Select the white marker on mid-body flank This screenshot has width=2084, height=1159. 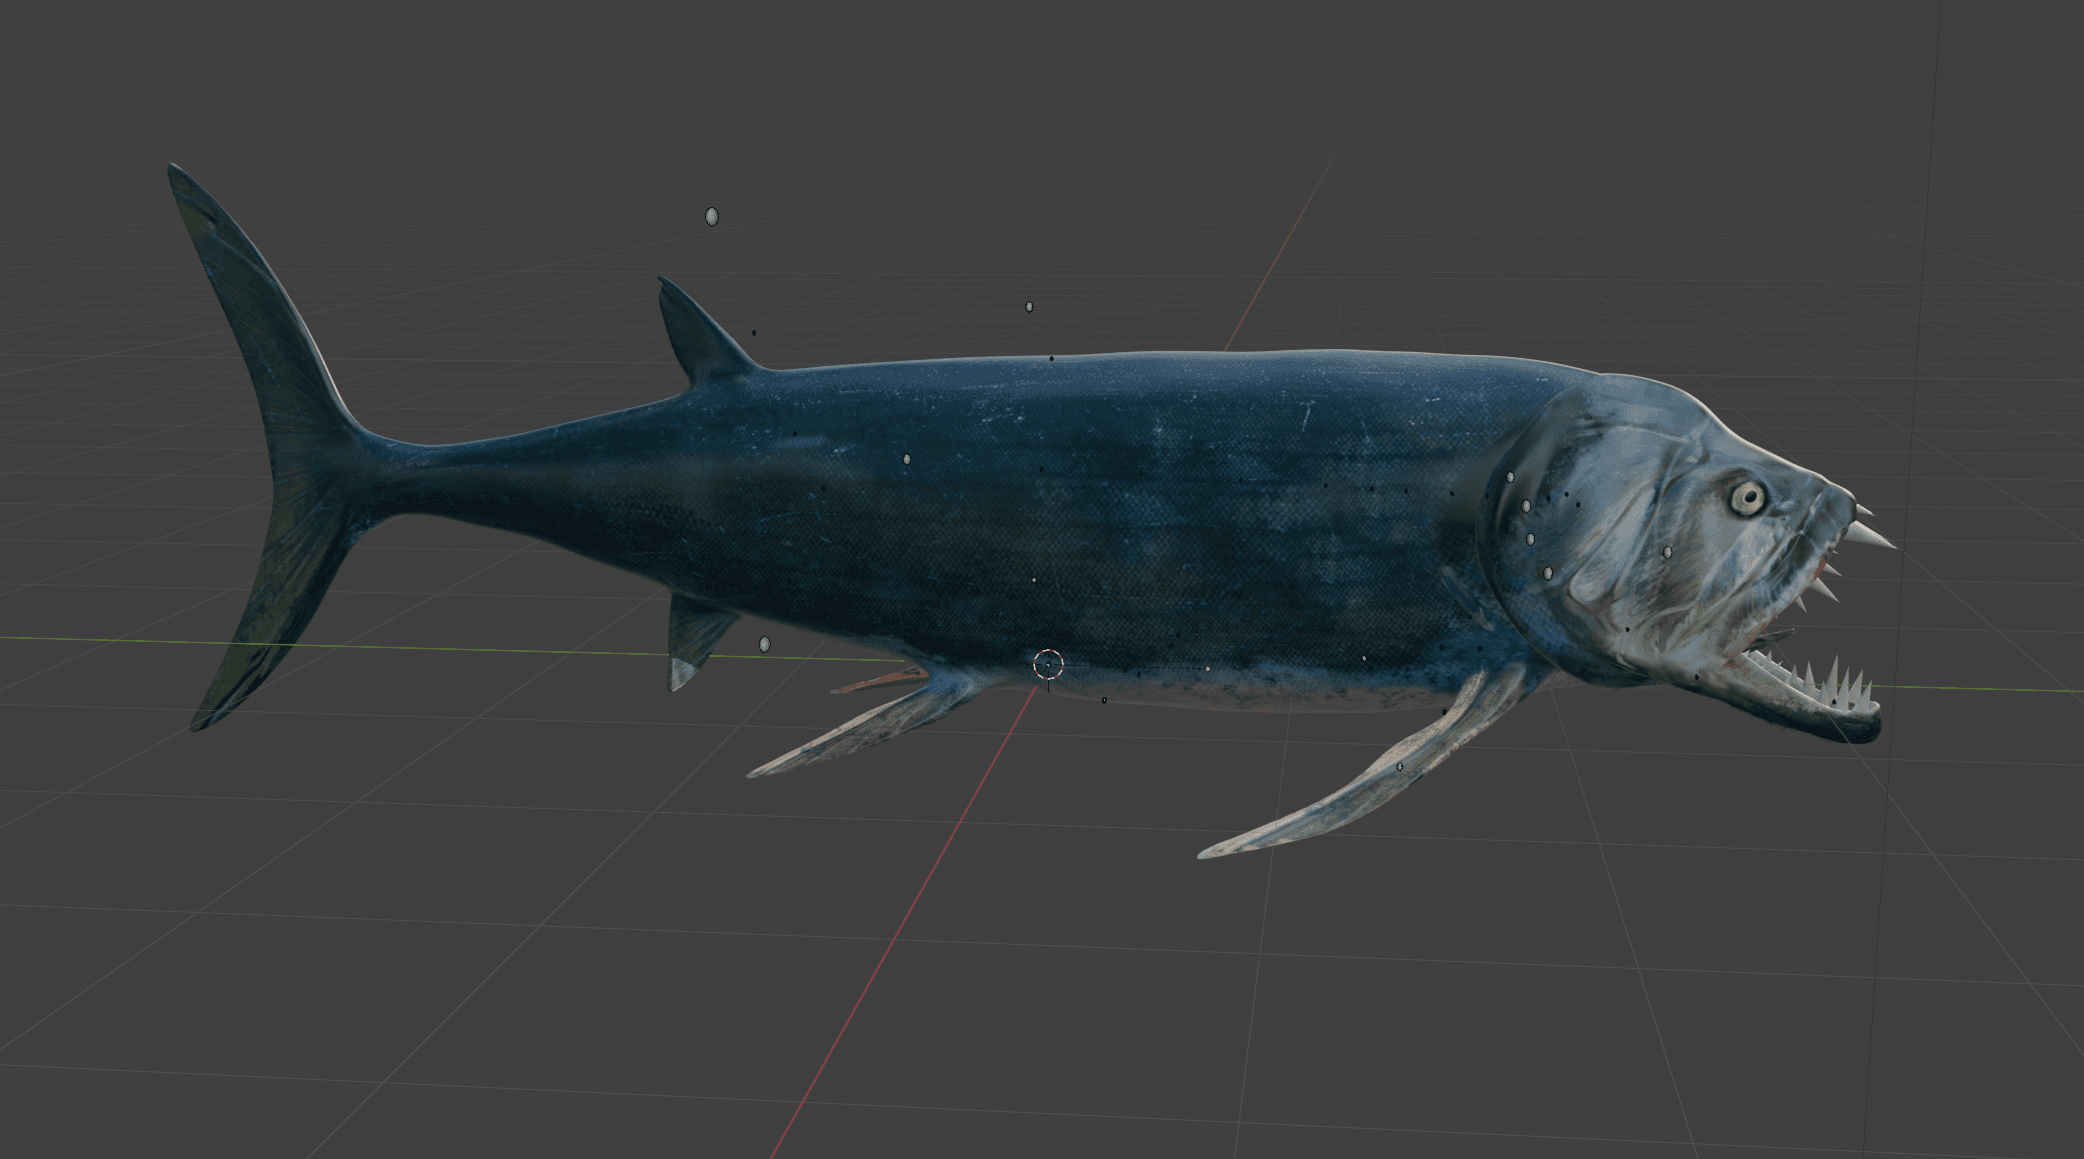click(x=907, y=459)
